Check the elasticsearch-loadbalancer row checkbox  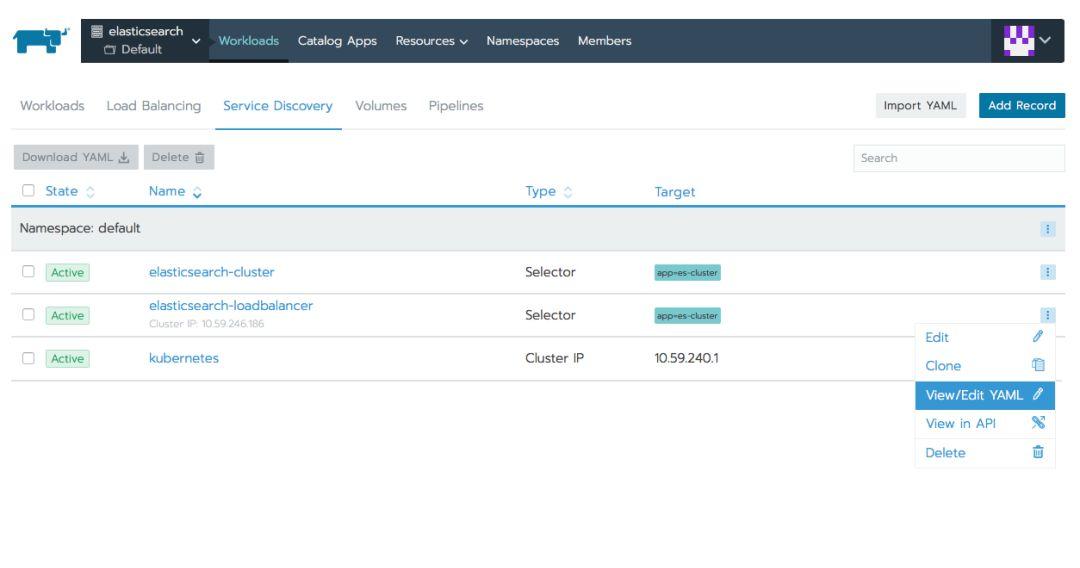pyautogui.click(x=28, y=315)
